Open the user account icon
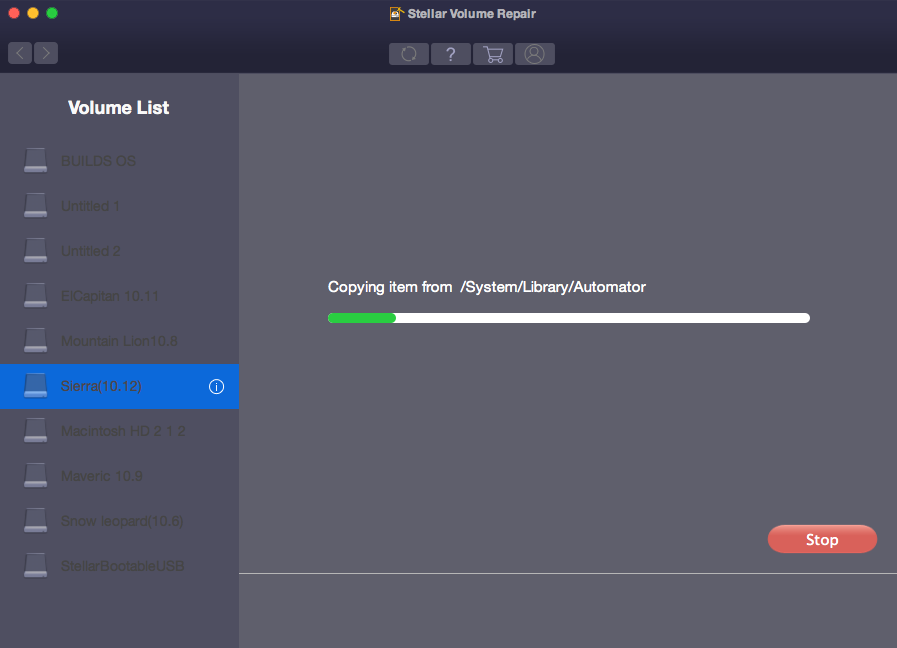Image resolution: width=897 pixels, height=648 pixels. coord(535,54)
